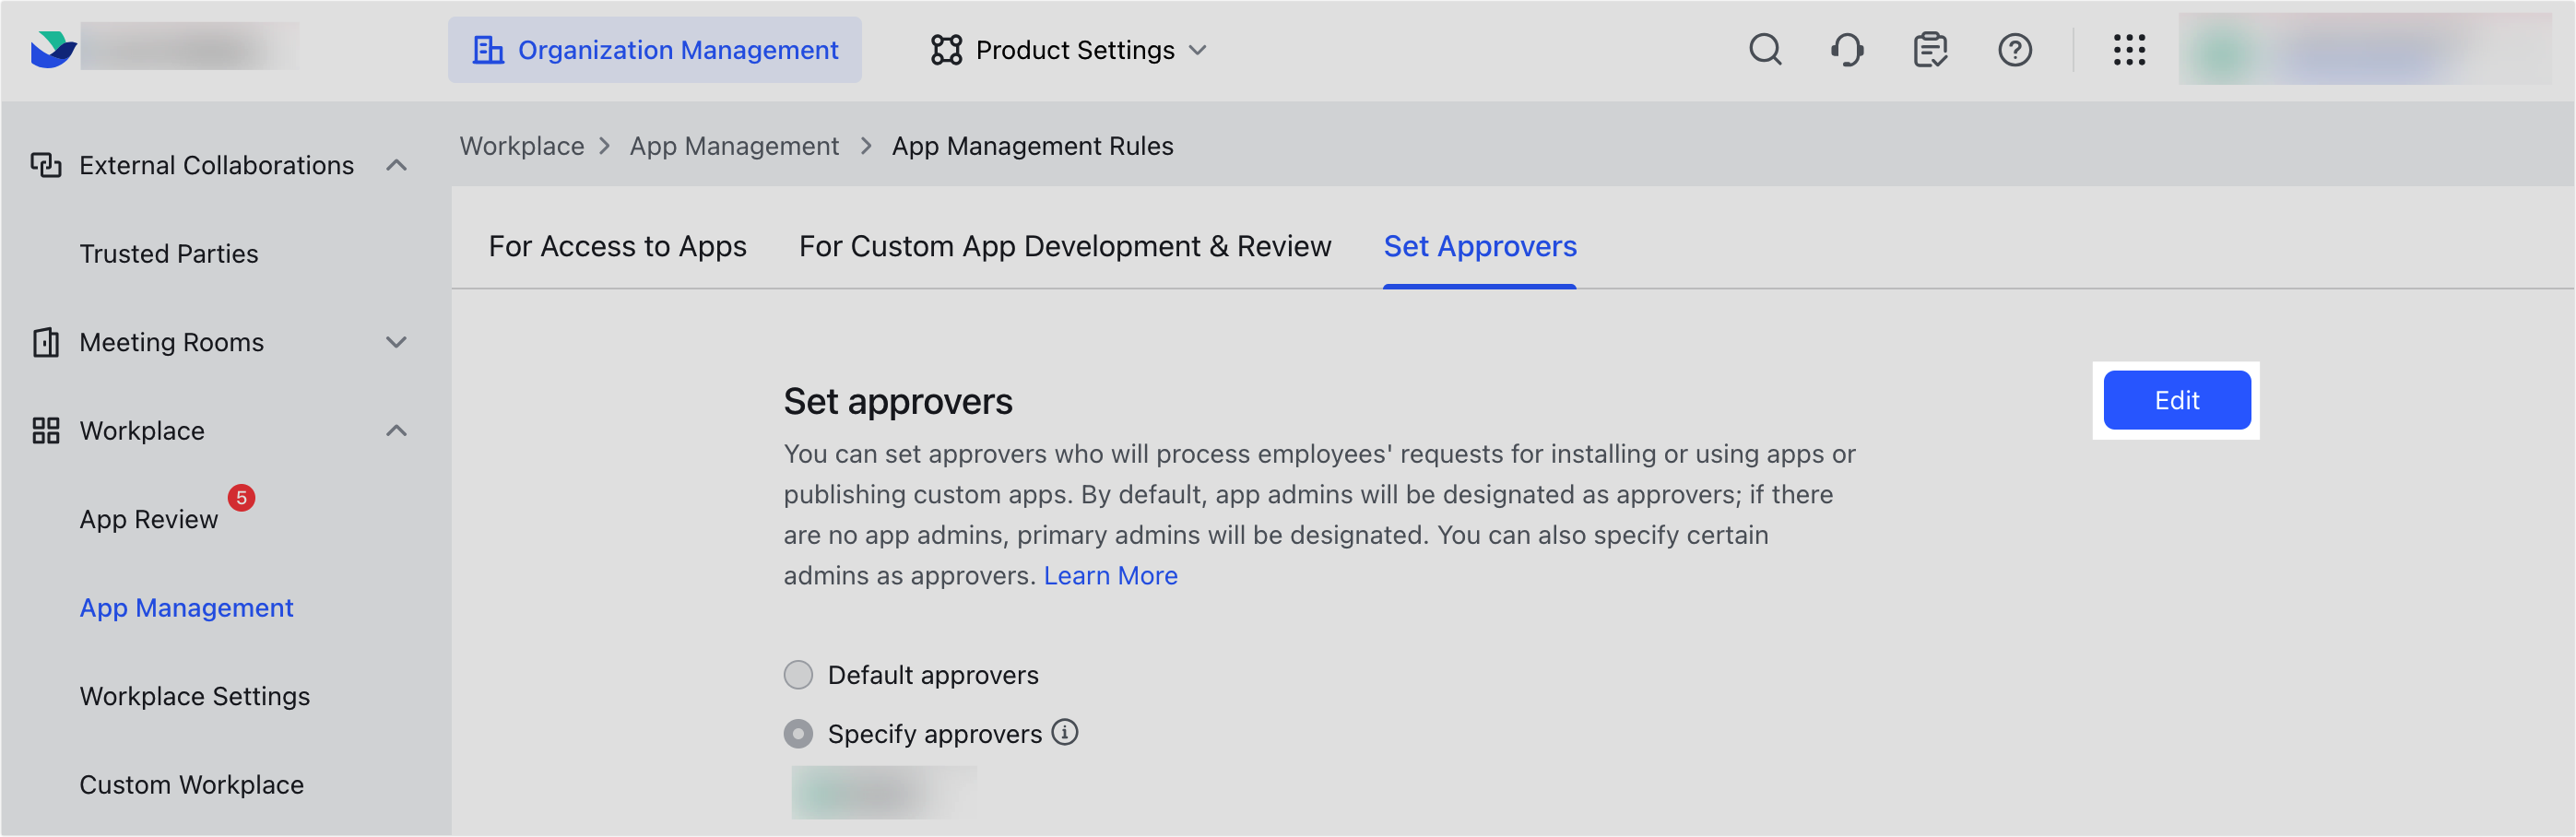
Task: Switch to the For Access to Apps tab
Action: pos(617,246)
